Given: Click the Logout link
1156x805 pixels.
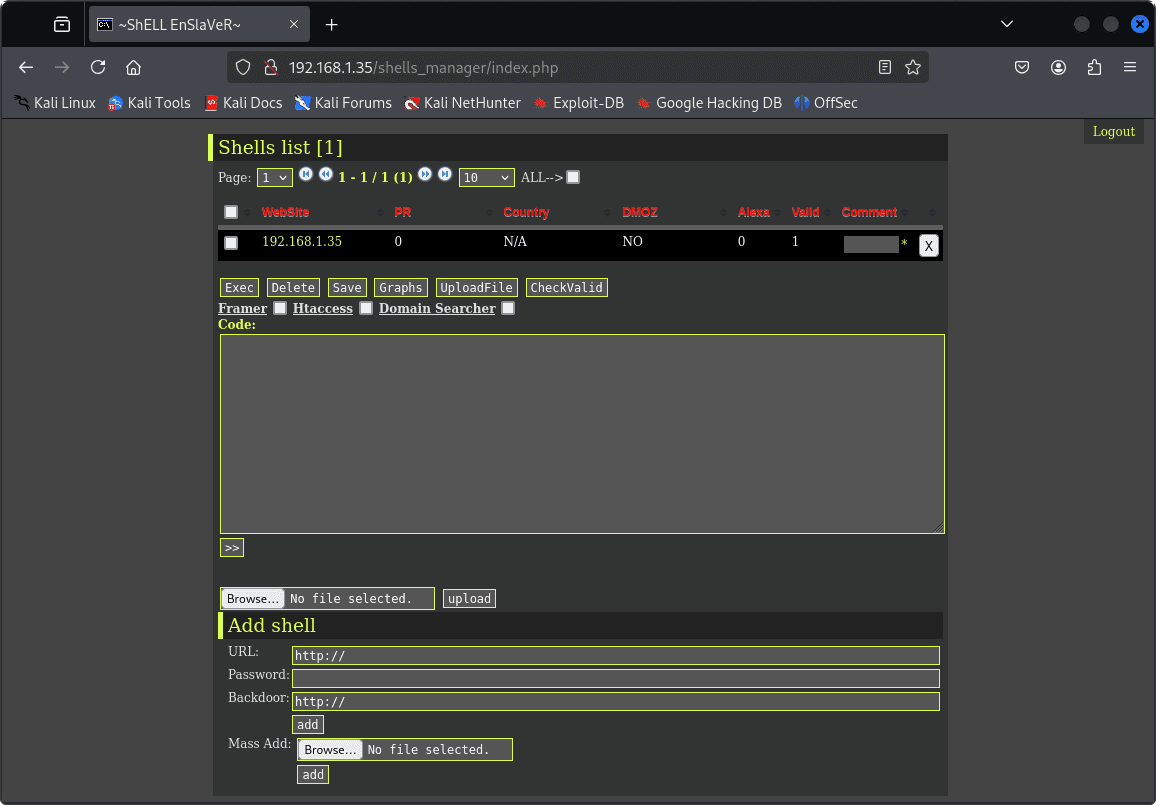Looking at the screenshot, I should pos(1113,131).
